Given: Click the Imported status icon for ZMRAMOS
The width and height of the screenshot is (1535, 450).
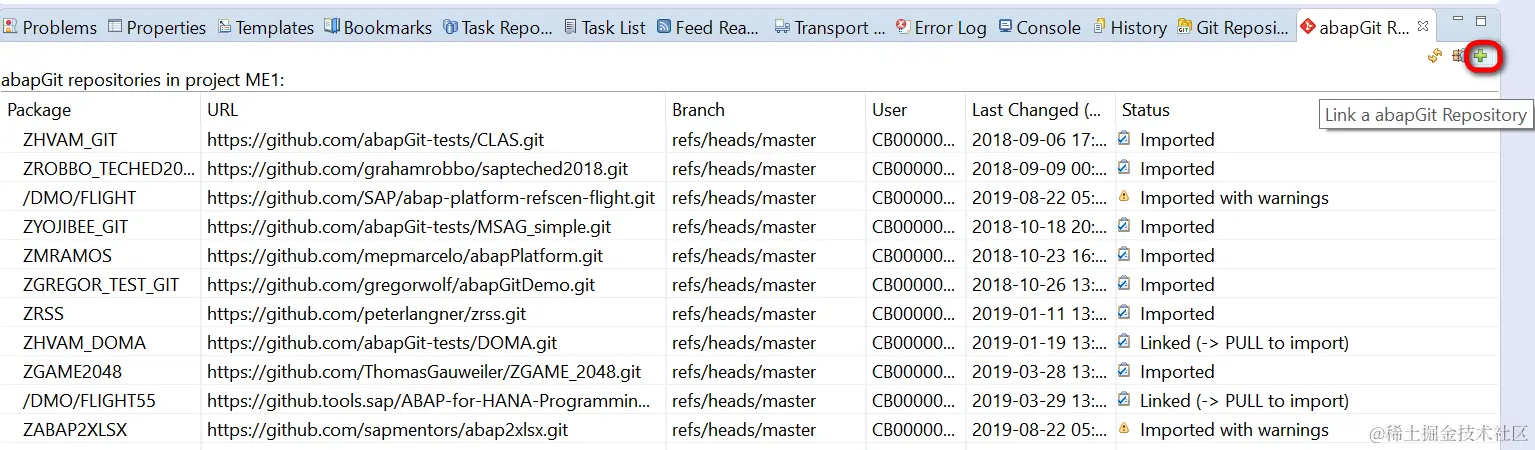Looking at the screenshot, I should pos(1124,255).
